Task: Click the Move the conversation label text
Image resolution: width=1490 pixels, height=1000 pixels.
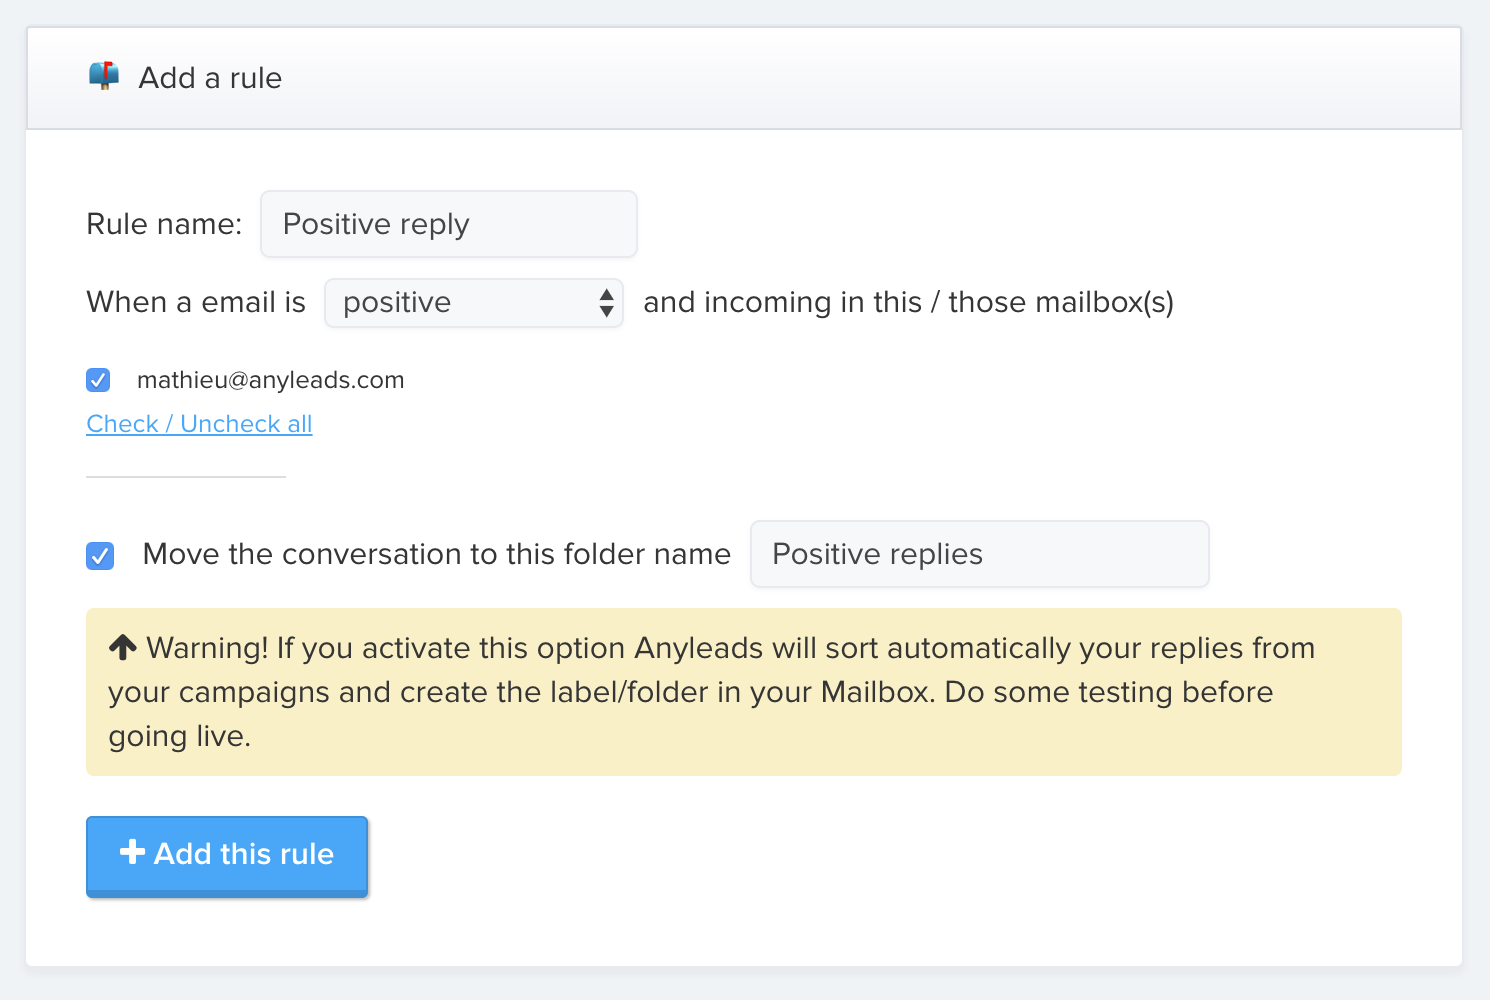Action: point(436,554)
